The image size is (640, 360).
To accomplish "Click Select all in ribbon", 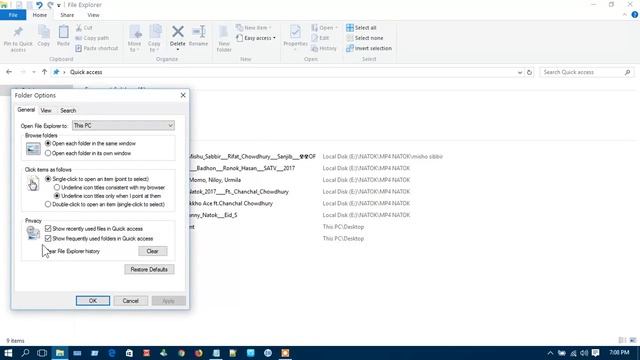I will coord(361,28).
